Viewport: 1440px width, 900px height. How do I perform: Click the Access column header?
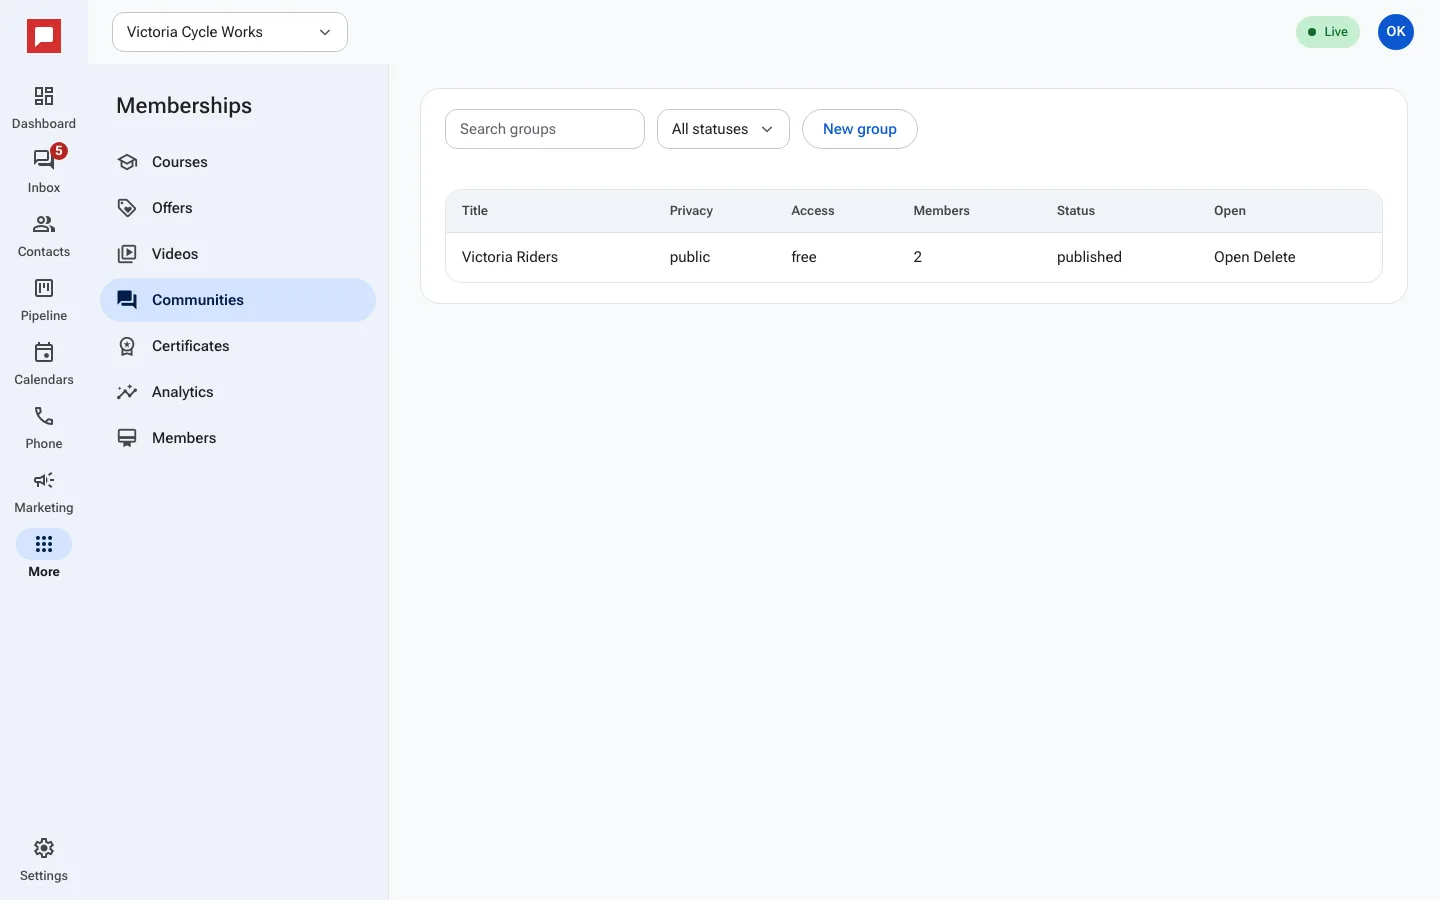(813, 211)
